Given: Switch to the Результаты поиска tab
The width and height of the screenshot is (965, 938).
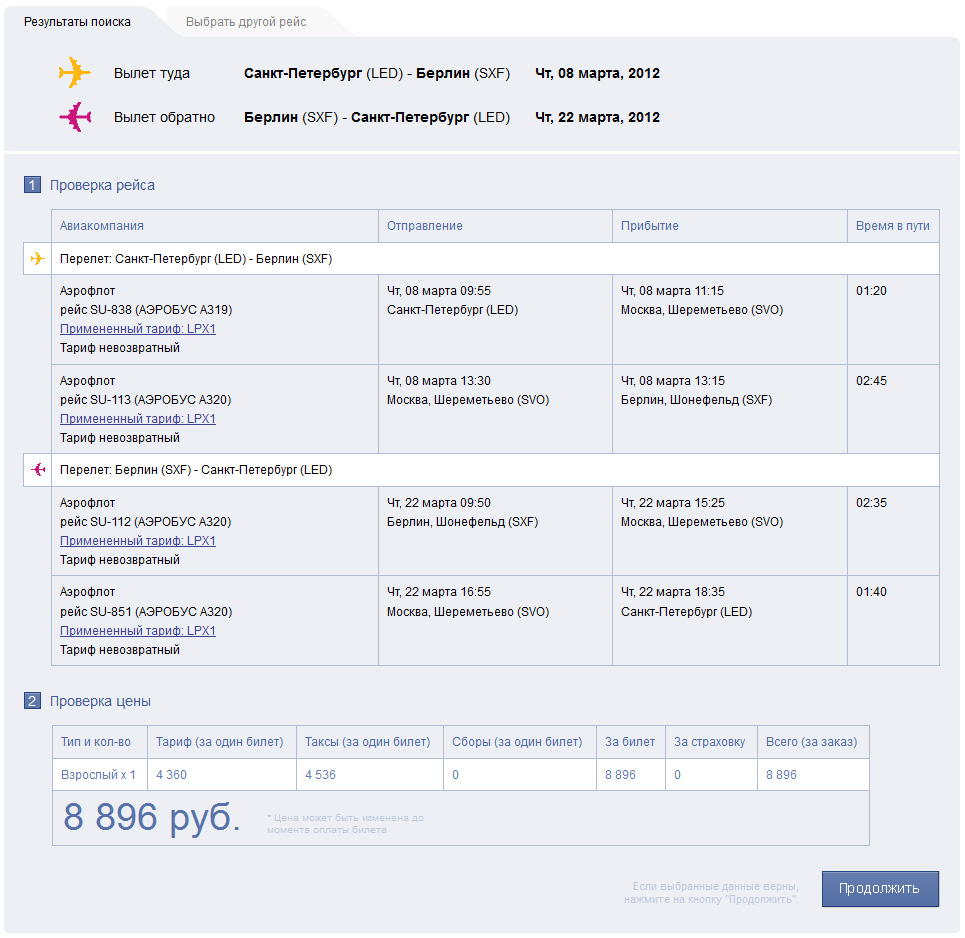Looking at the screenshot, I should [77, 21].
